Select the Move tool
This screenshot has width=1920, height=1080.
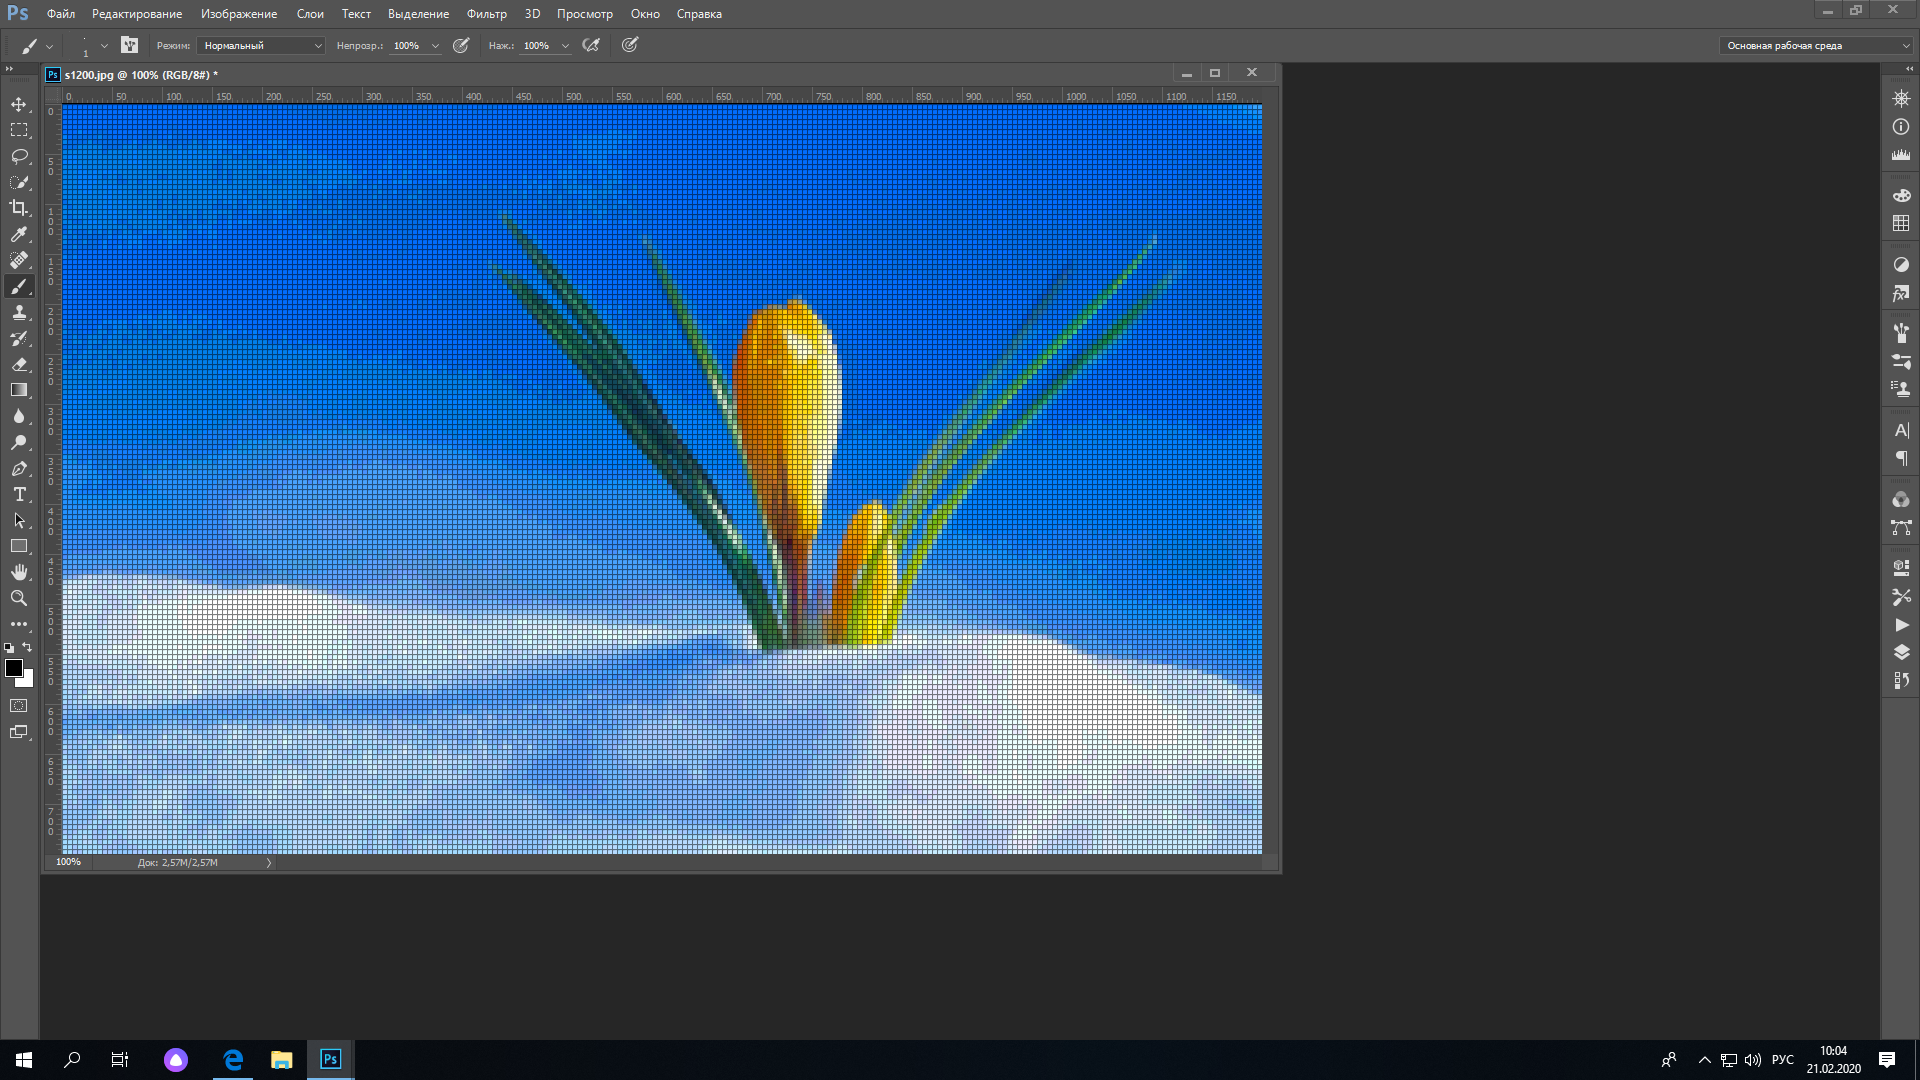19,104
